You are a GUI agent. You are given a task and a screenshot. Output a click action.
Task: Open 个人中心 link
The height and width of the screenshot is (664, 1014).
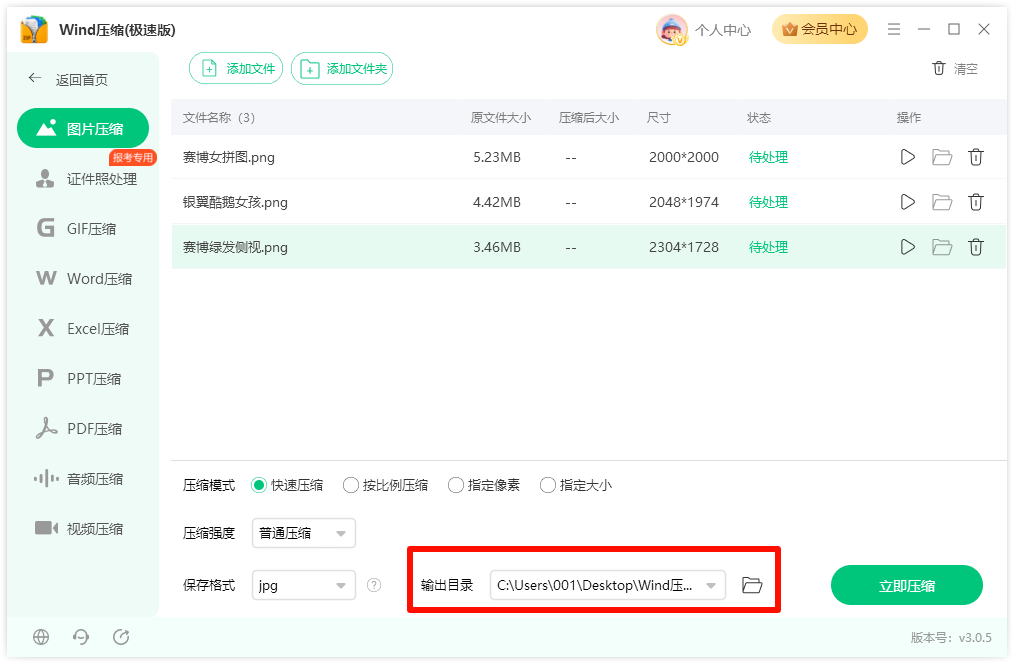pyautogui.click(x=723, y=30)
